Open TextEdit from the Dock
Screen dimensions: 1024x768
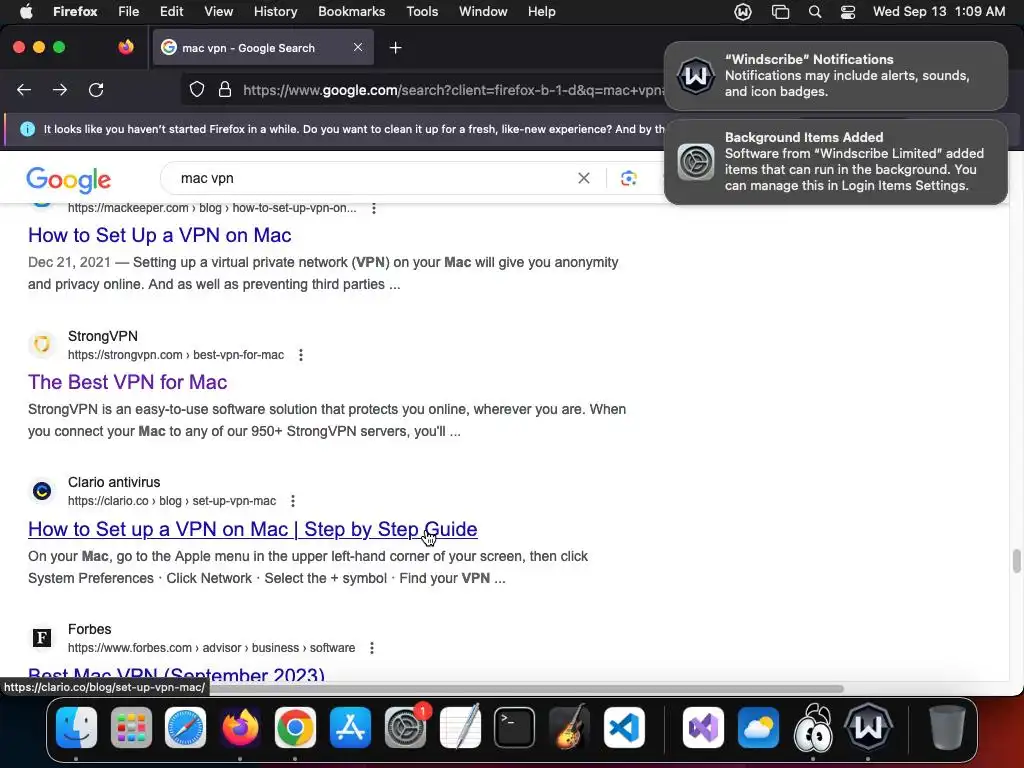(460, 728)
